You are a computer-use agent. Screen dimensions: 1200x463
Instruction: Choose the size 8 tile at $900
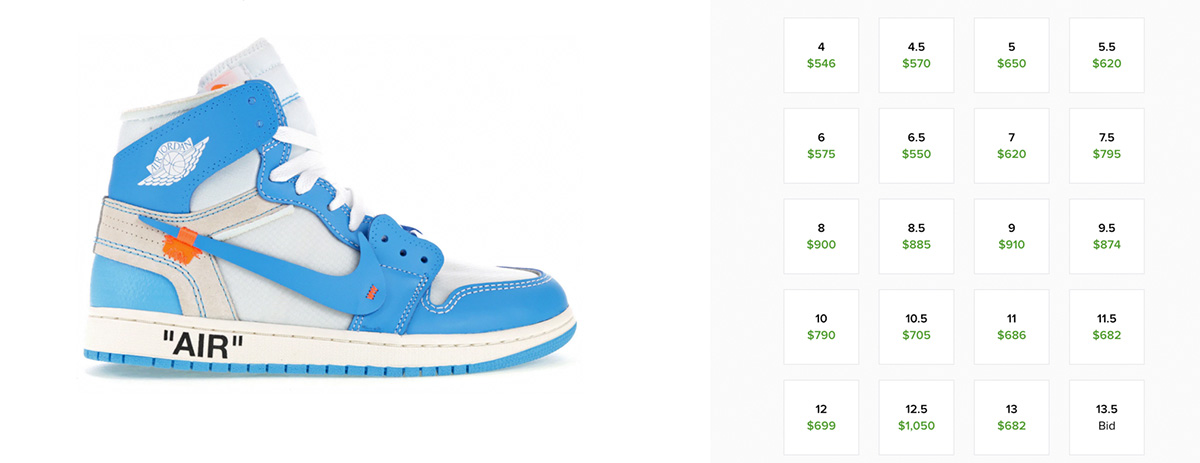point(821,236)
